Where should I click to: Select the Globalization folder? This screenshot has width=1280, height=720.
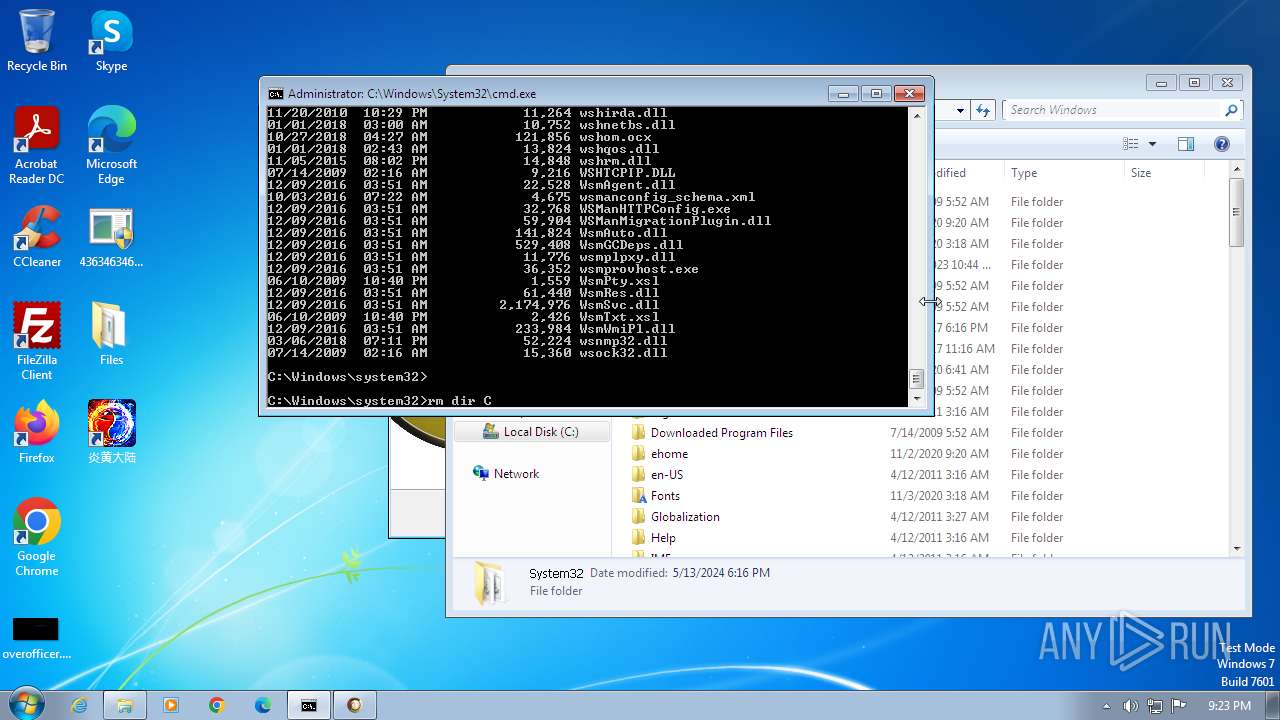pyautogui.click(x=685, y=517)
